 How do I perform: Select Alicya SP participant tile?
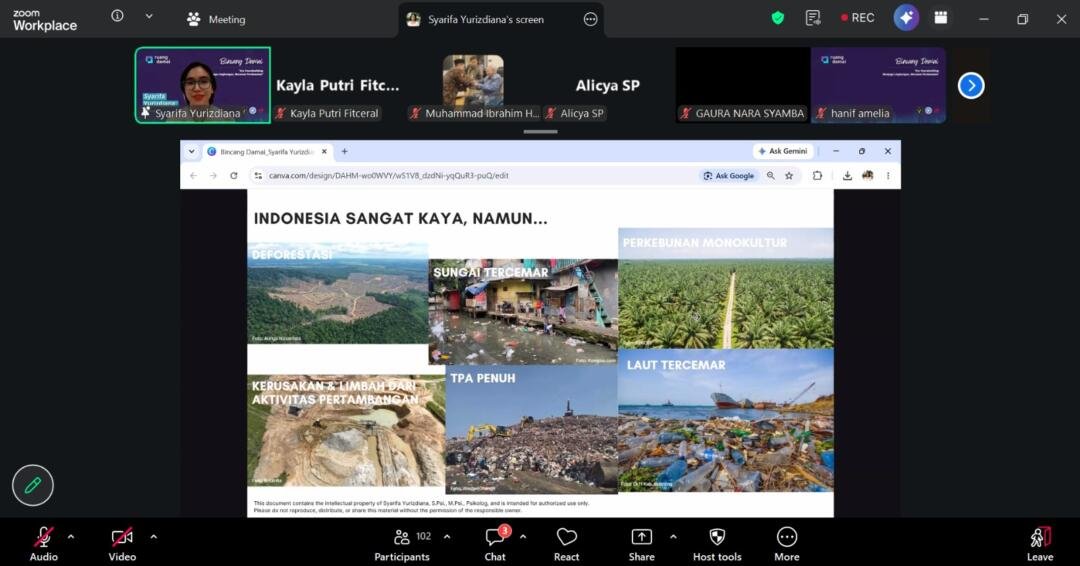pos(608,85)
